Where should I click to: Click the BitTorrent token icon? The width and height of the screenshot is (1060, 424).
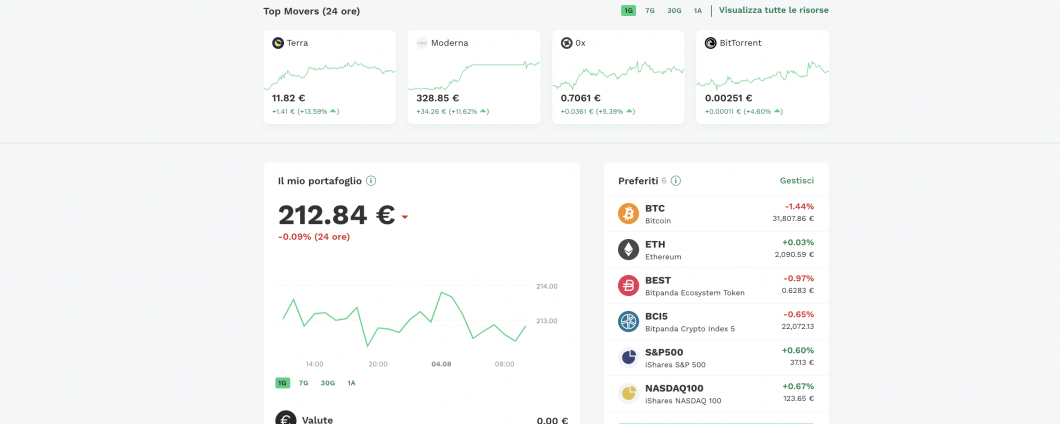coord(710,43)
